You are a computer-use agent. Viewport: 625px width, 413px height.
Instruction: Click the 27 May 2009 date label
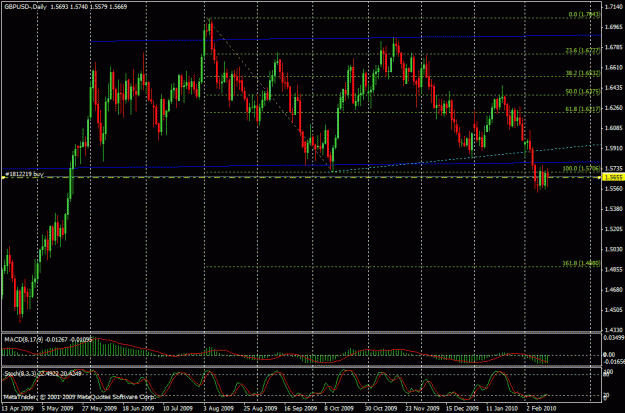coord(100,409)
